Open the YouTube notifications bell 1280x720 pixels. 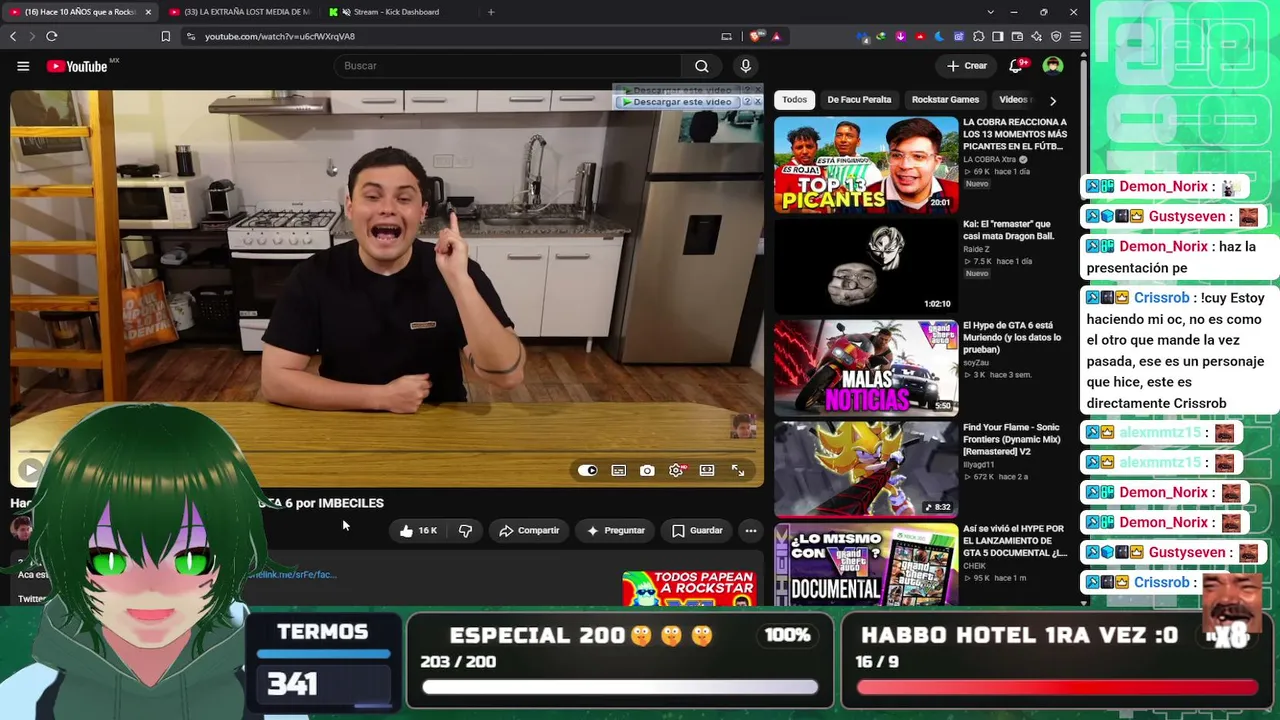1017,66
